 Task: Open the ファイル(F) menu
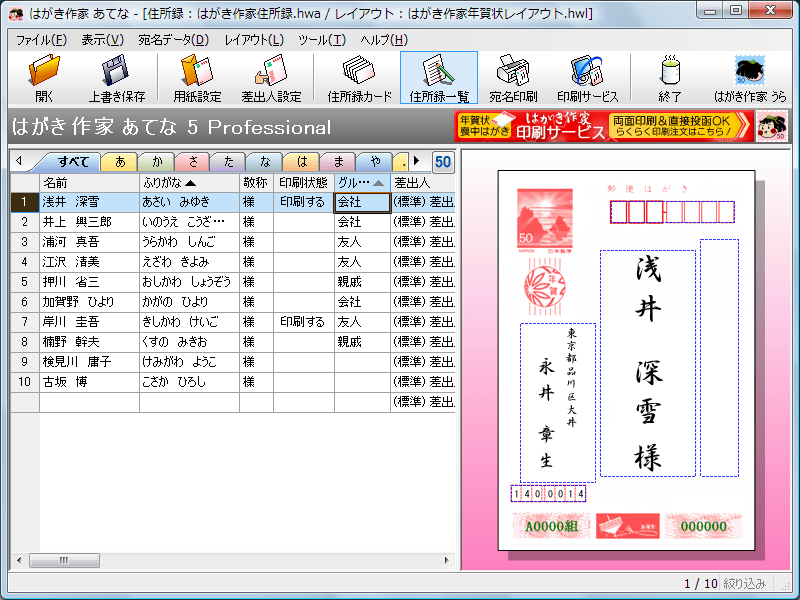coord(41,40)
